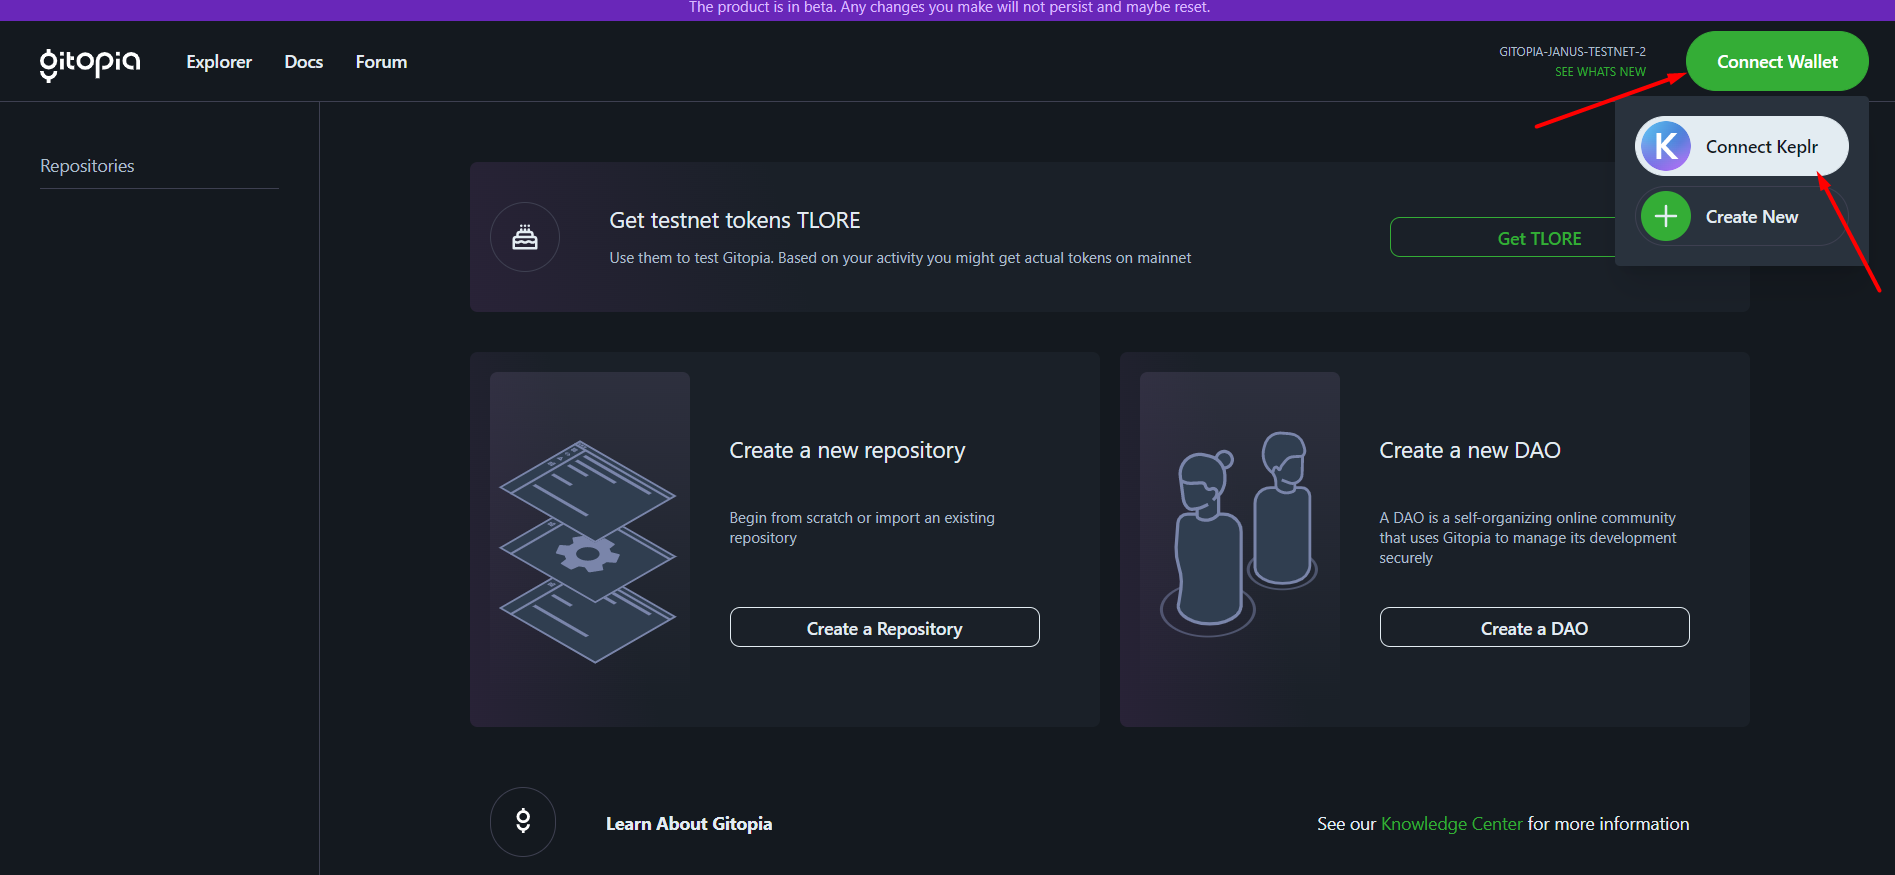1895x875 pixels.
Task: Open the Explorer menu item
Action: point(219,62)
